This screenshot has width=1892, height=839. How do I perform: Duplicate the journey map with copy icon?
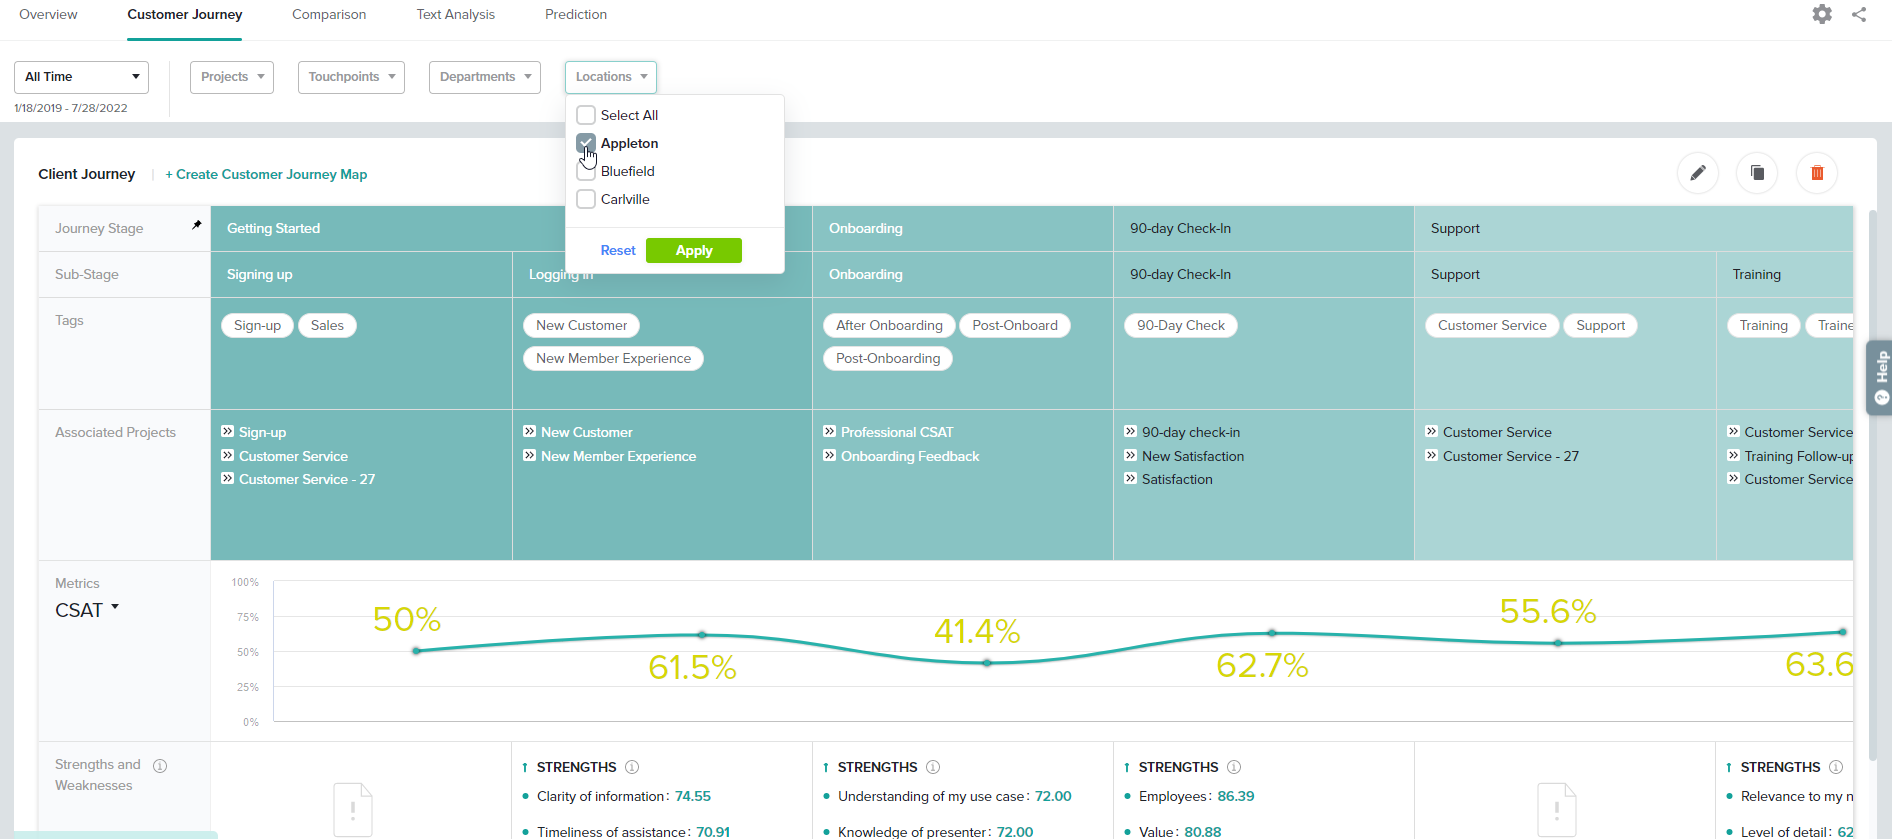(1757, 173)
